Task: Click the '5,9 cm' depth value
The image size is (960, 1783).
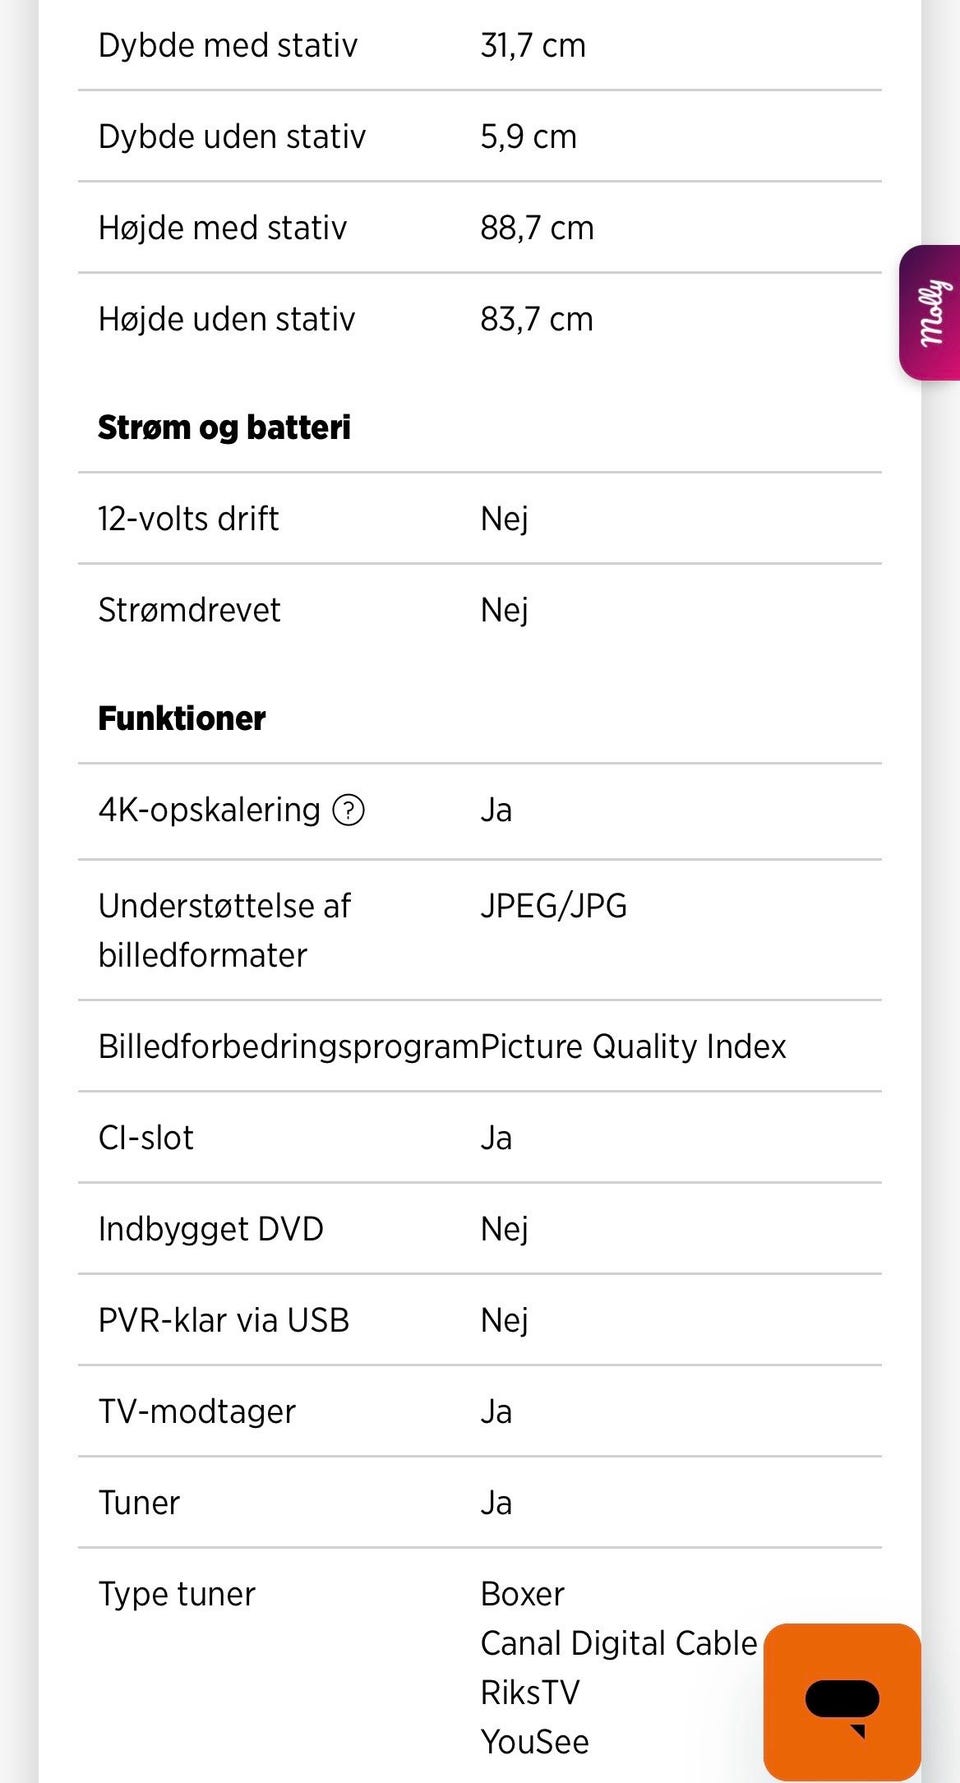Action: click(x=528, y=136)
